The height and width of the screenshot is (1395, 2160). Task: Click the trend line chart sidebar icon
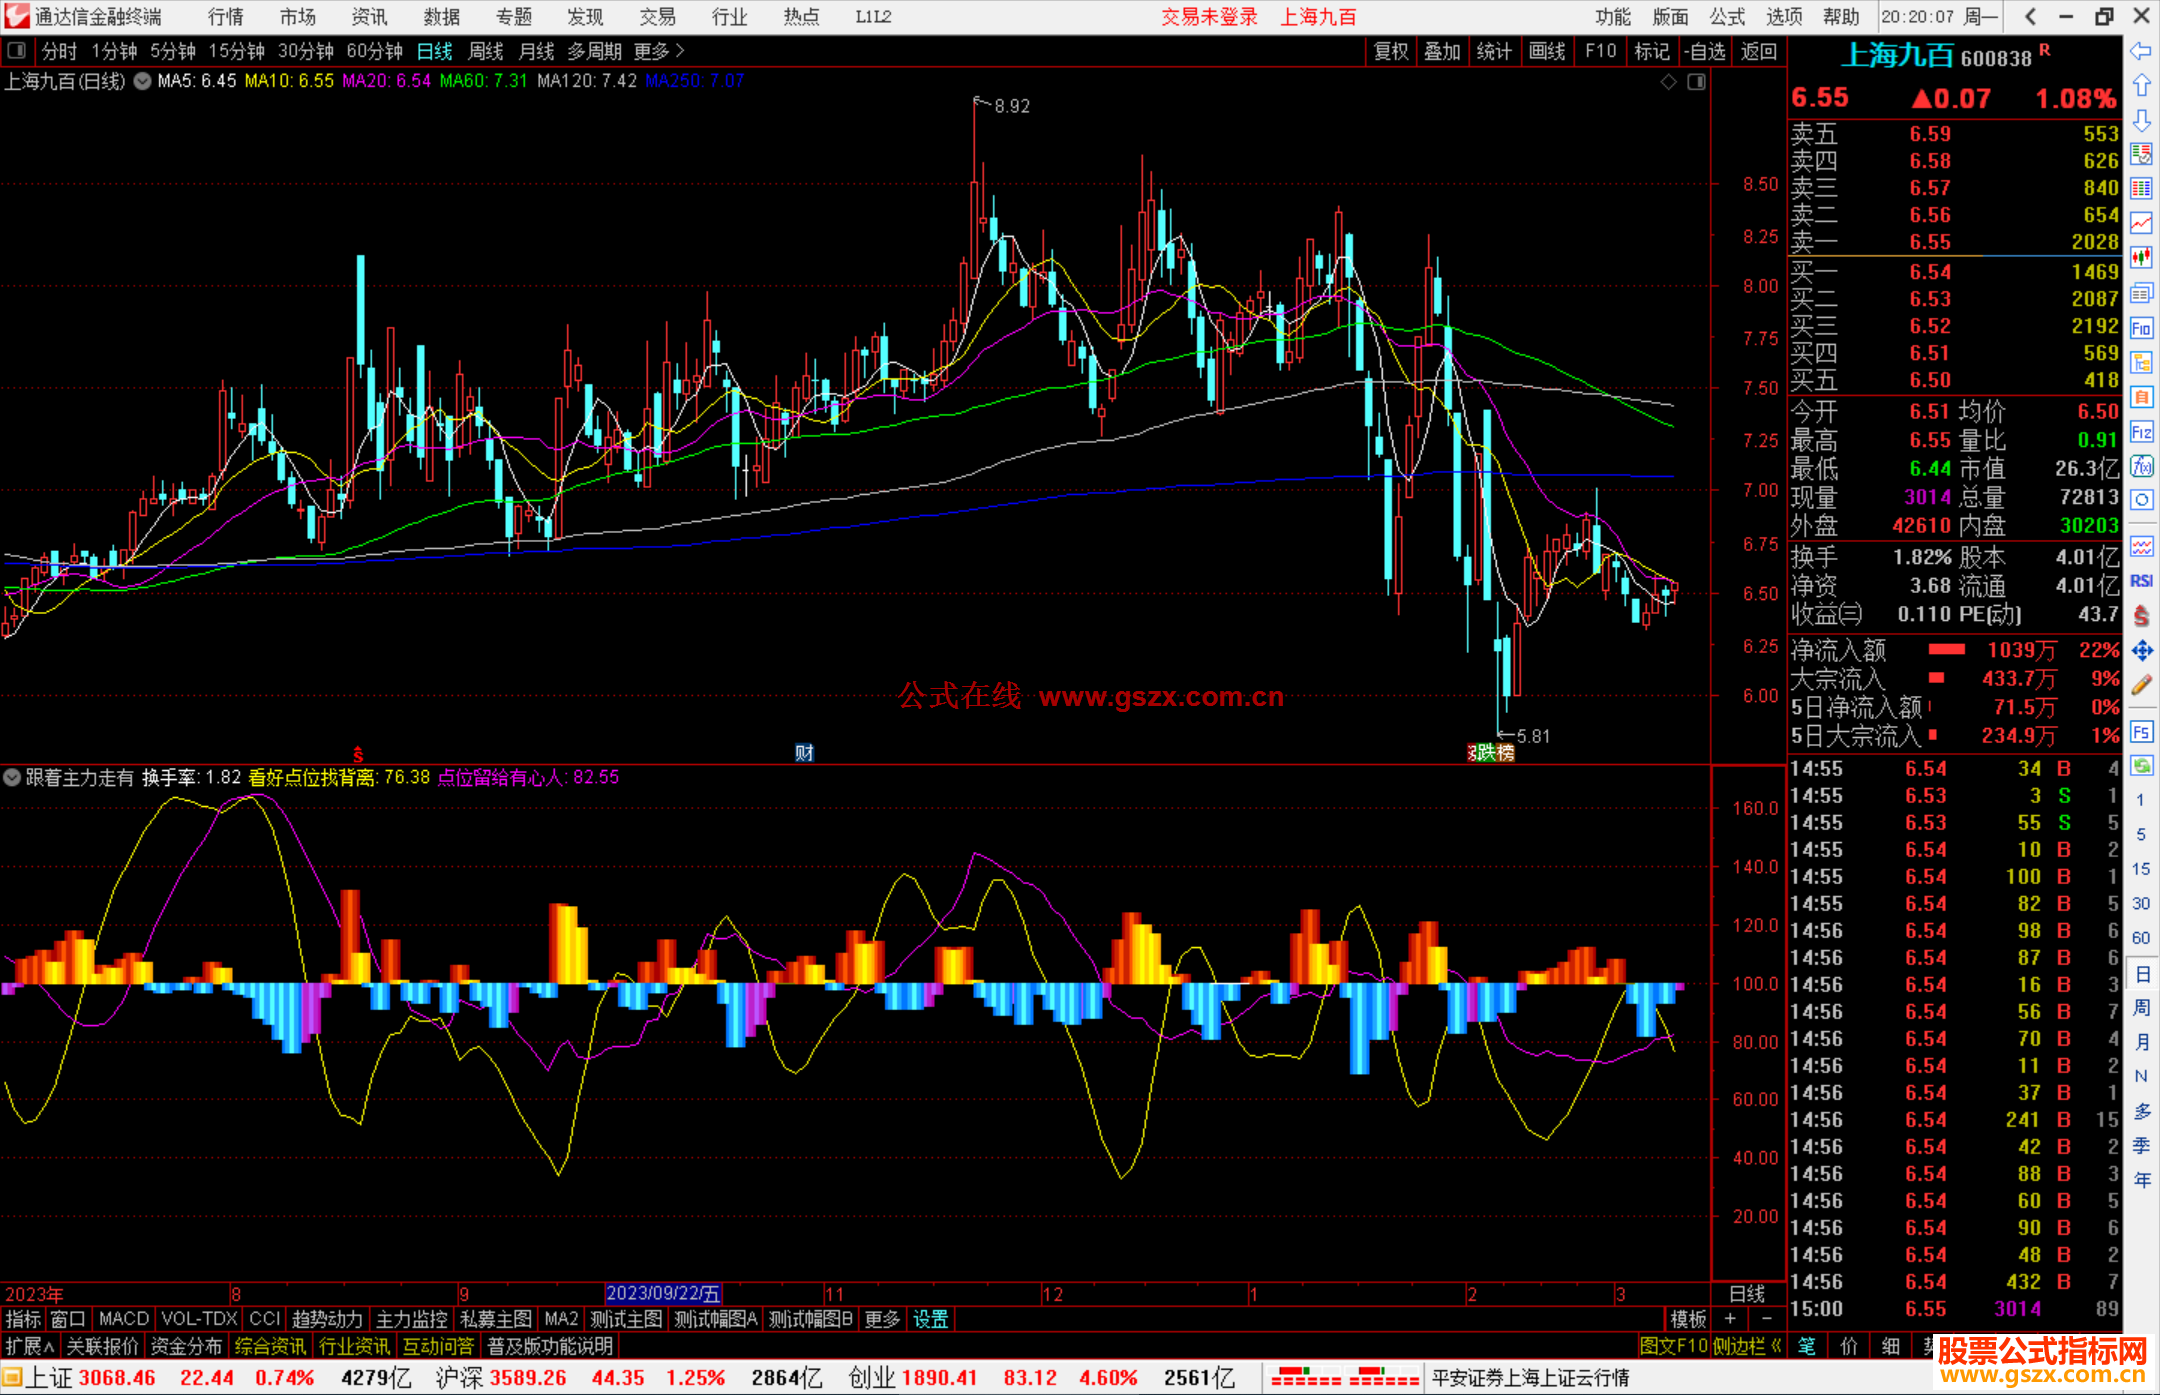(x=2141, y=222)
